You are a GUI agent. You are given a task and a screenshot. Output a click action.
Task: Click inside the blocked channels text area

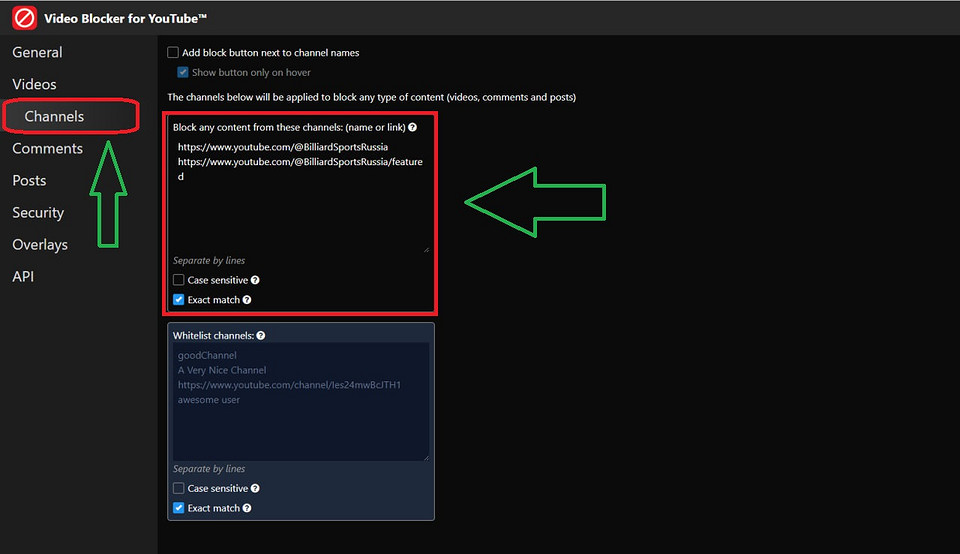click(x=300, y=210)
